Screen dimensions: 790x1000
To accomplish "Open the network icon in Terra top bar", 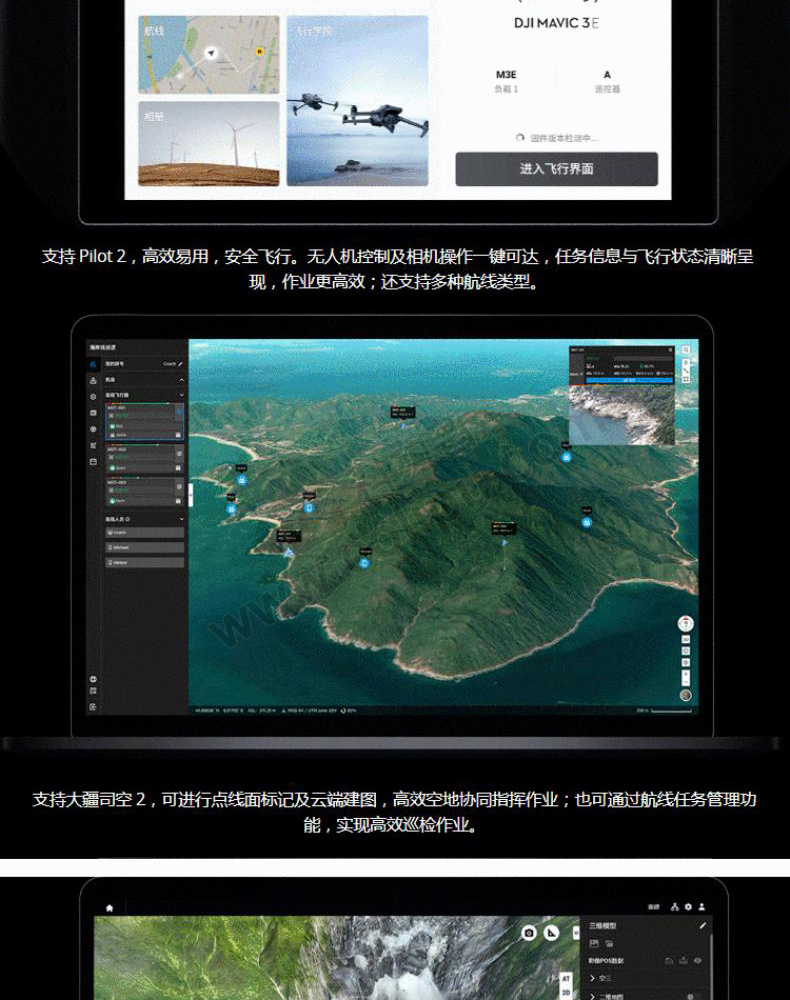I will point(675,907).
